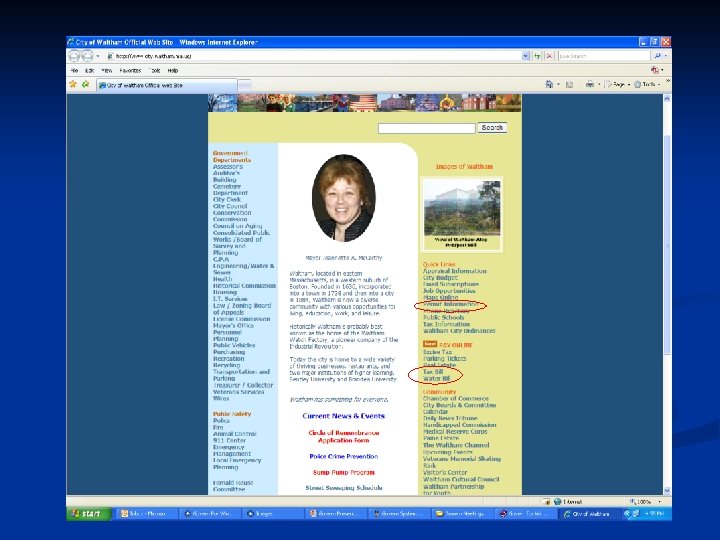This screenshot has height=540, width=720.
Task: Open the Street Sweeping Schedule link
Action: point(343,488)
